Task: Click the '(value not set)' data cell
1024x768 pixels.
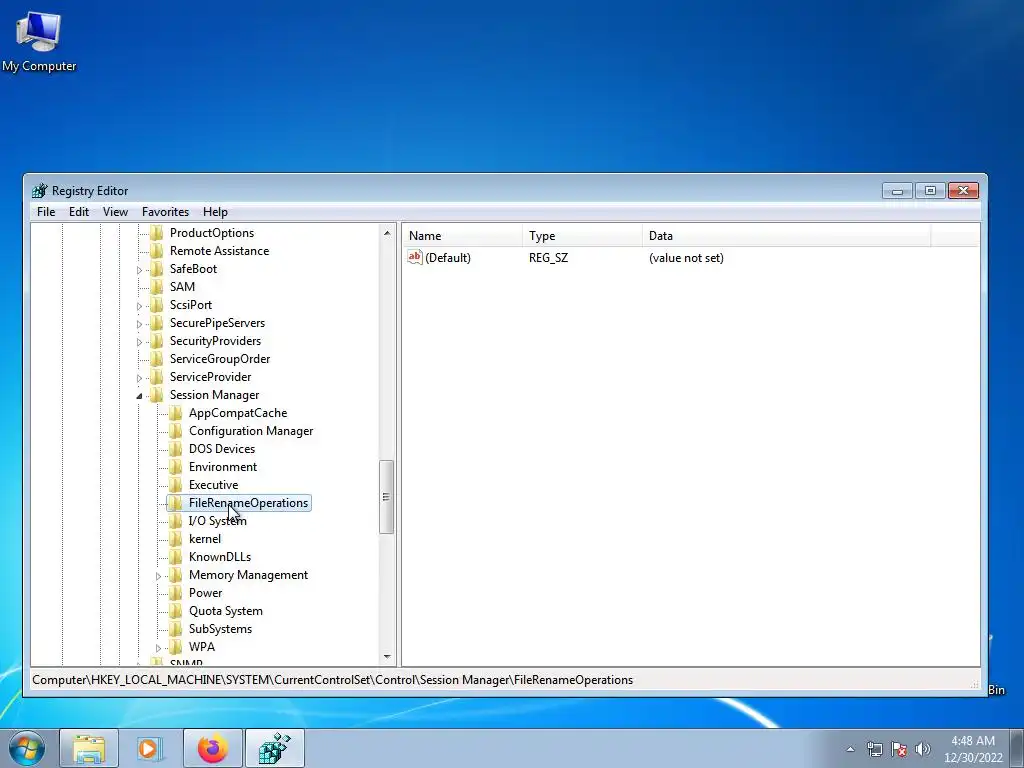Action: click(x=686, y=258)
